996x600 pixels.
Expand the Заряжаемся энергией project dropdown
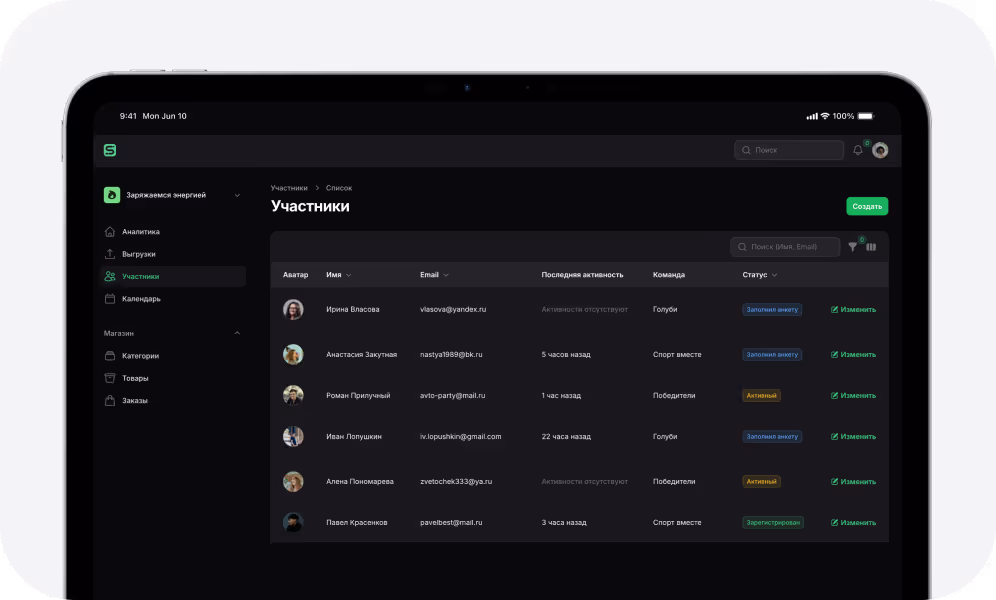pyautogui.click(x=237, y=195)
